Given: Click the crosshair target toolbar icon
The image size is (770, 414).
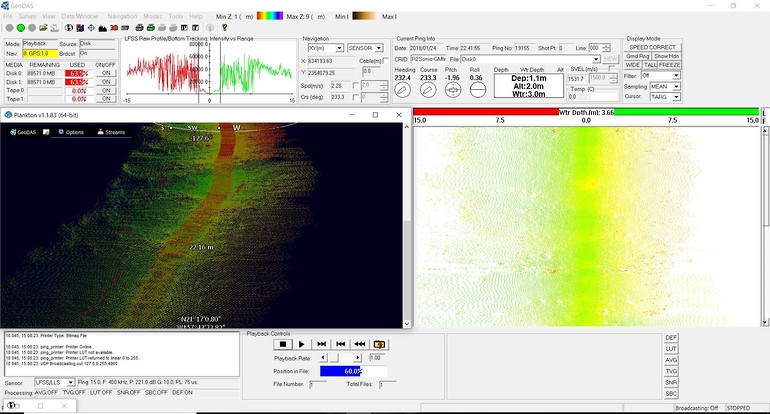Looking at the screenshot, I should pyautogui.click(x=91, y=28).
